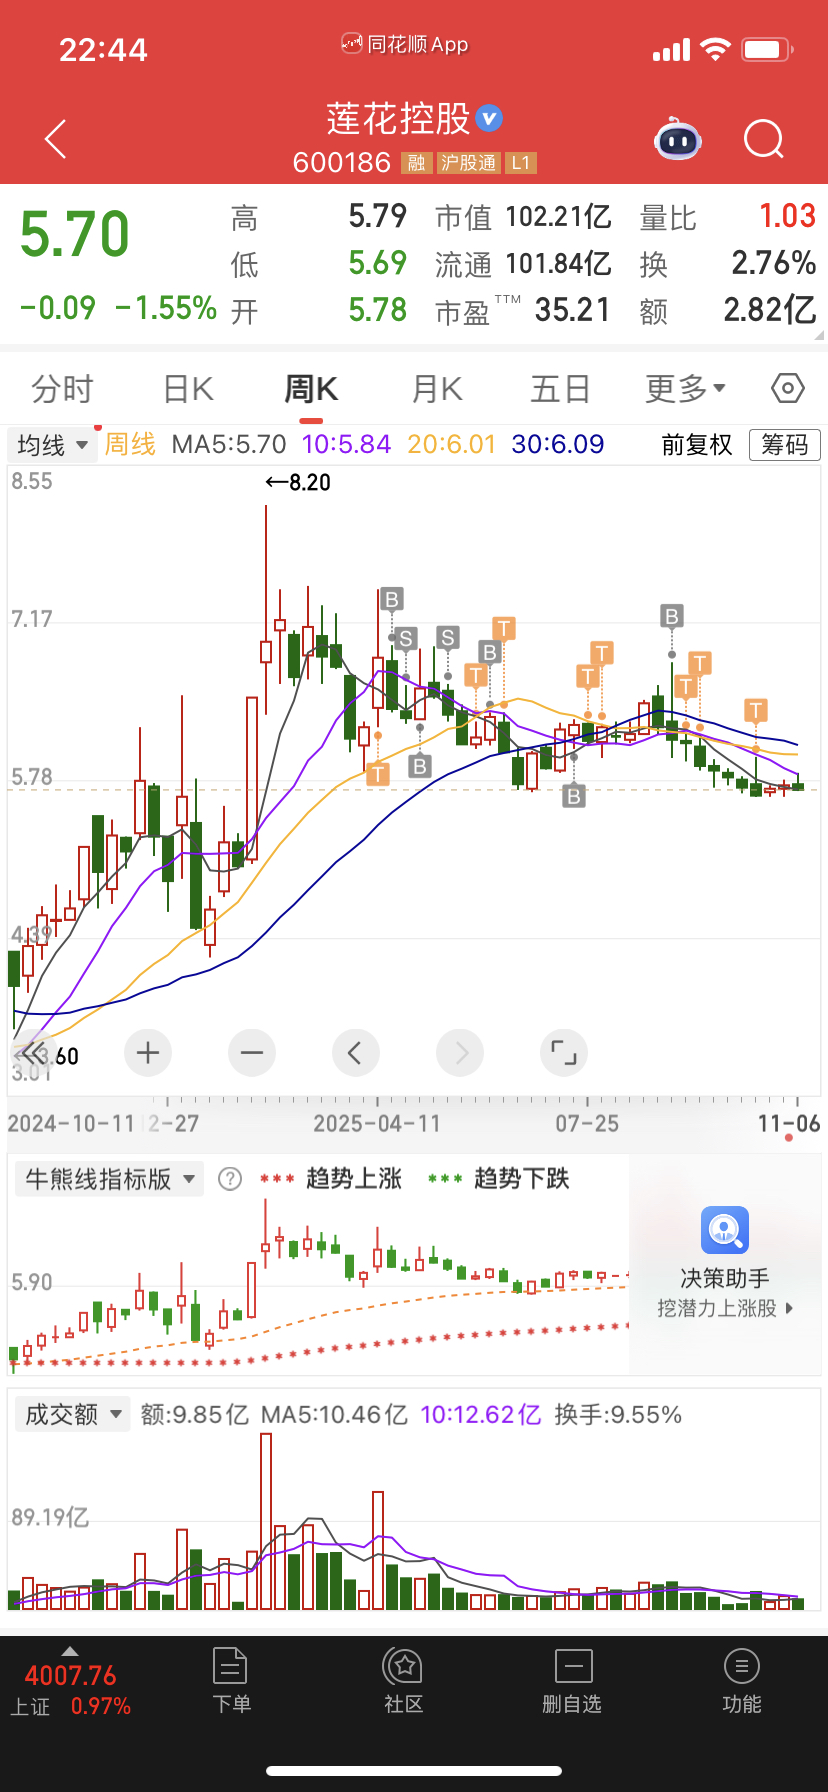Open 挖潜力上涨股 arrow link
828x1792 pixels.
[x=725, y=1308]
